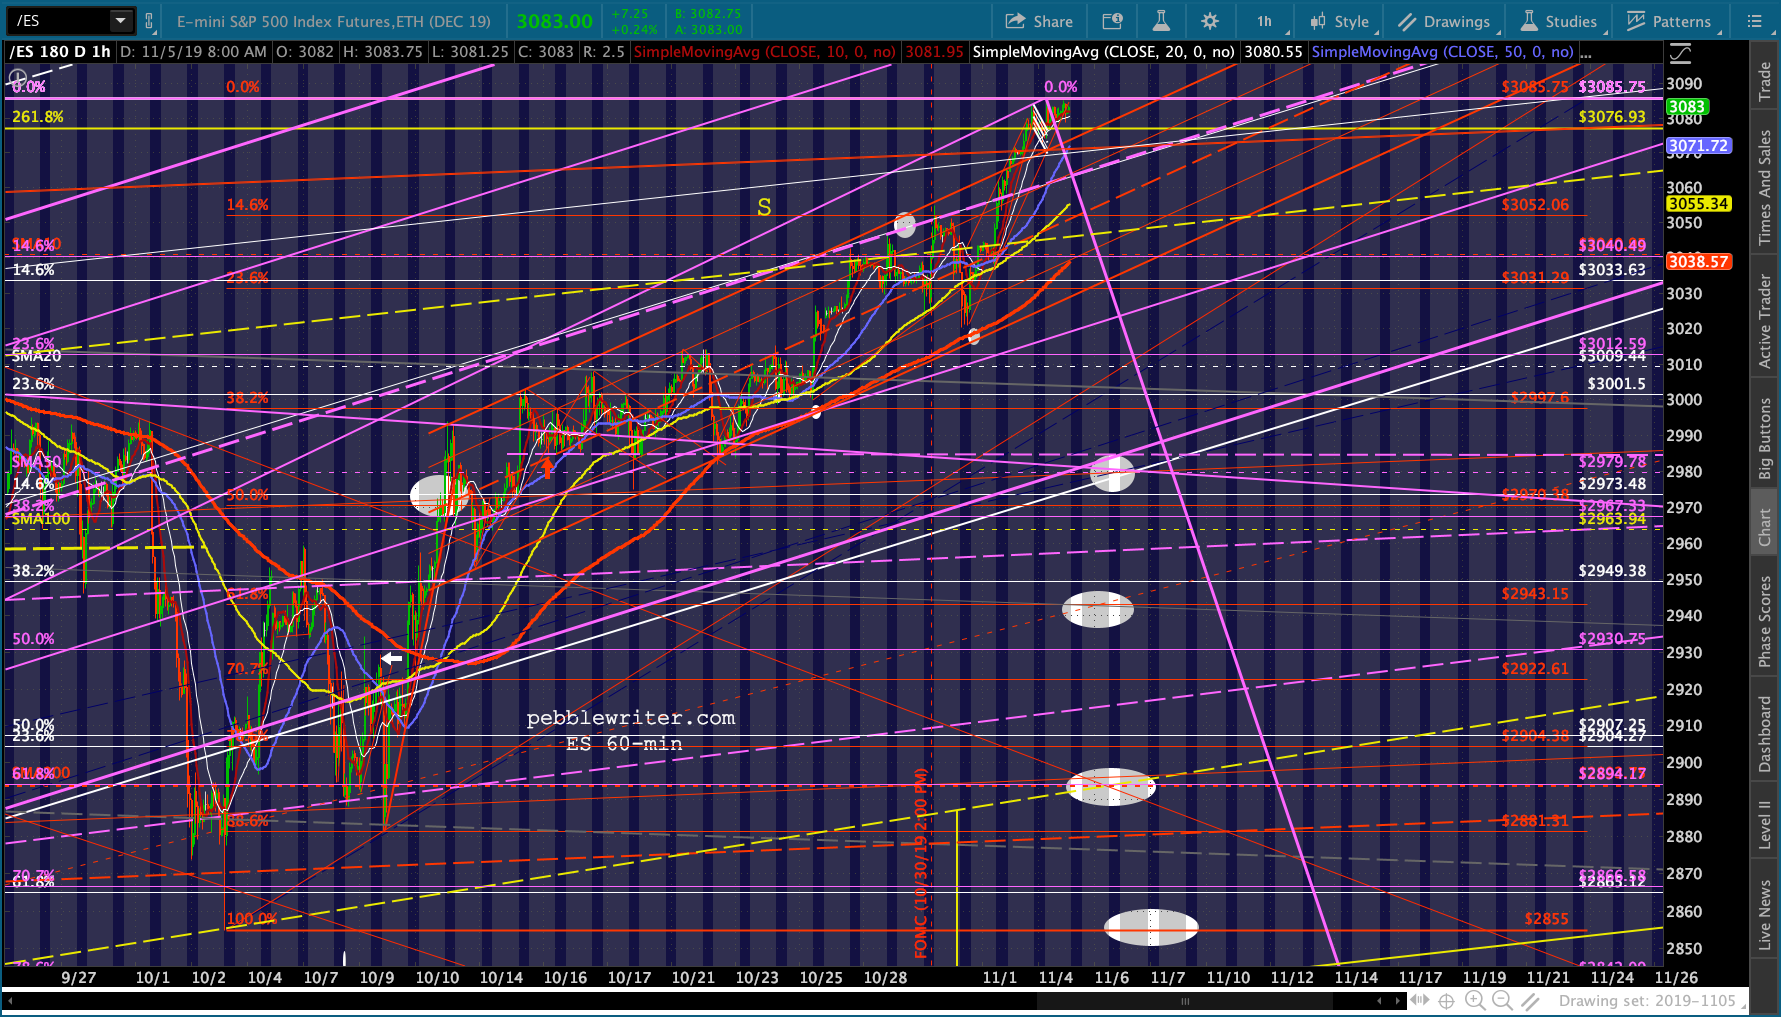Click the E-mini S&P 500 Index Futures description

click(334, 21)
